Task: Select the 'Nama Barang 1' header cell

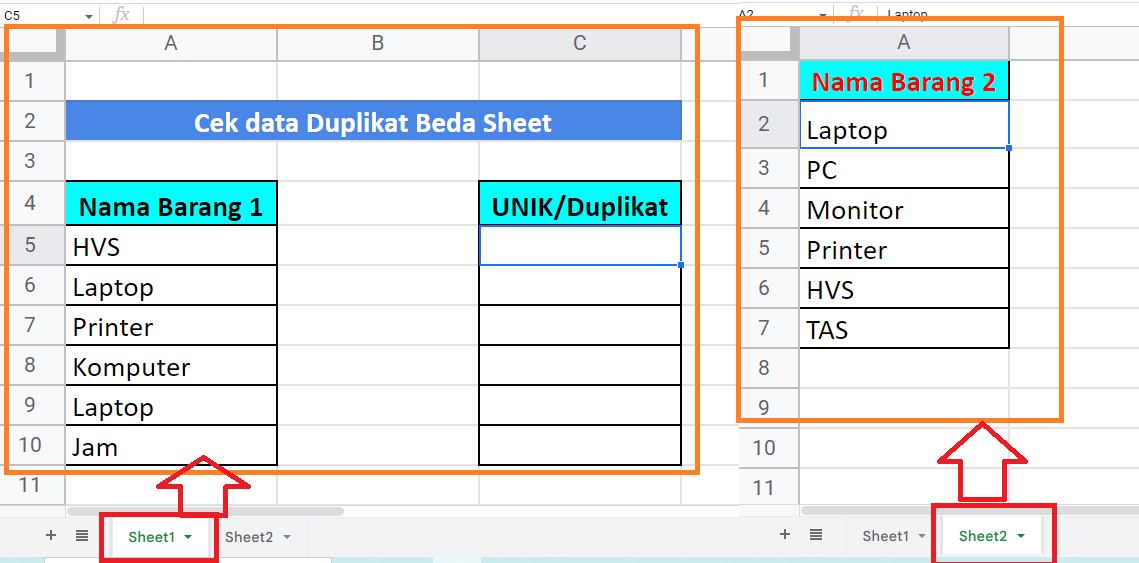Action: pos(171,203)
